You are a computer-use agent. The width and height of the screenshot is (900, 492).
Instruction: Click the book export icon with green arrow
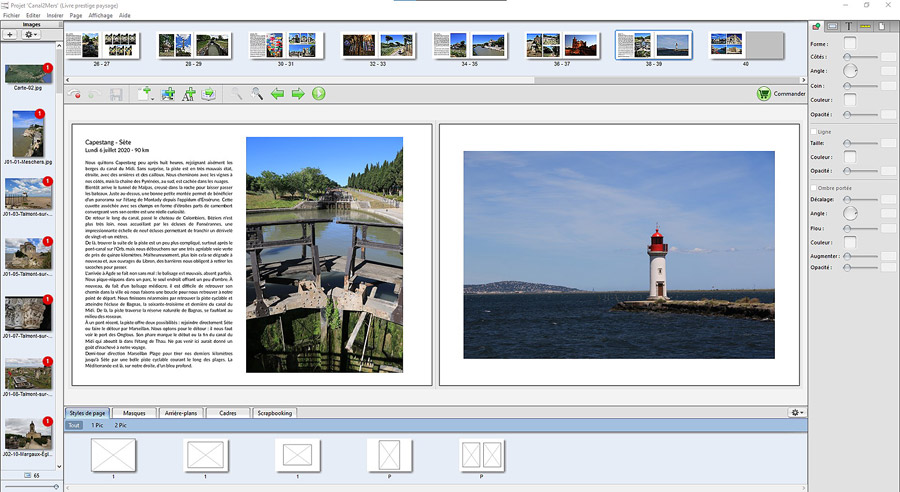(x=208, y=94)
